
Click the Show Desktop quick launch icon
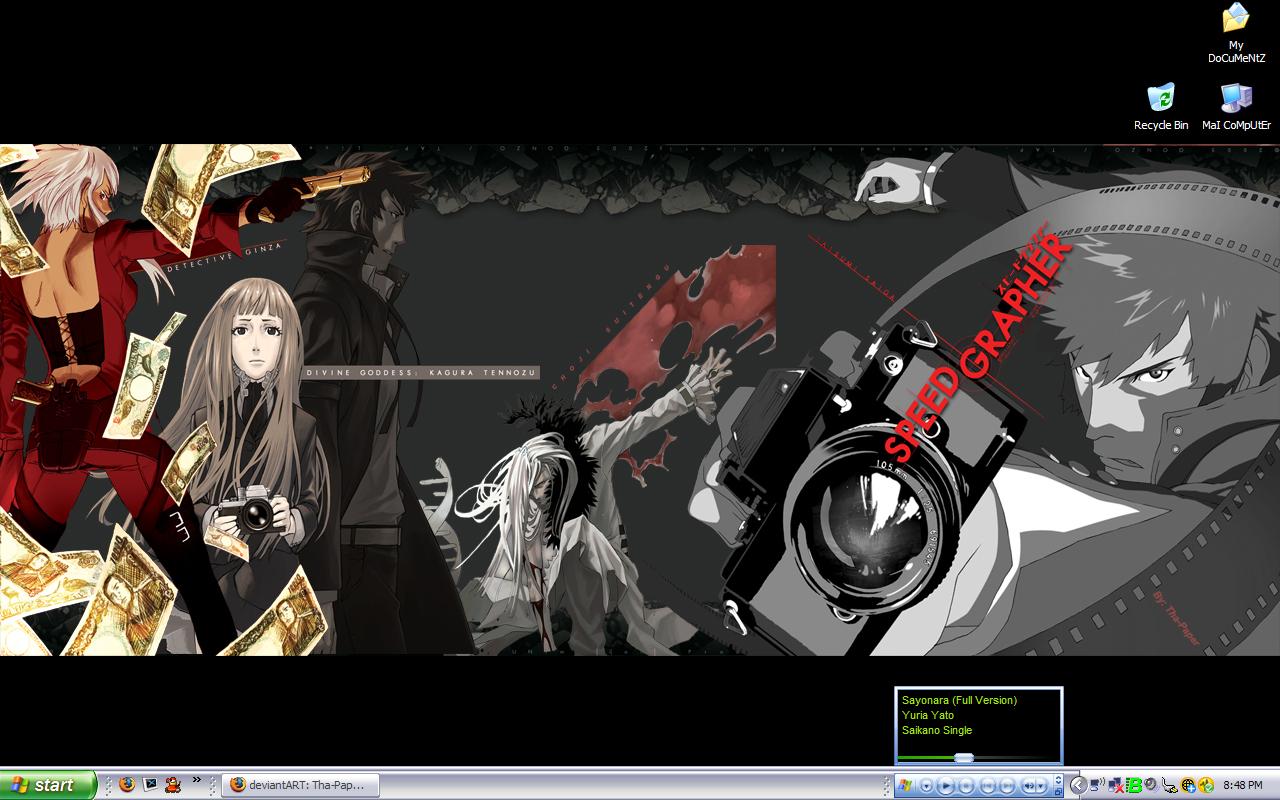tap(150, 785)
